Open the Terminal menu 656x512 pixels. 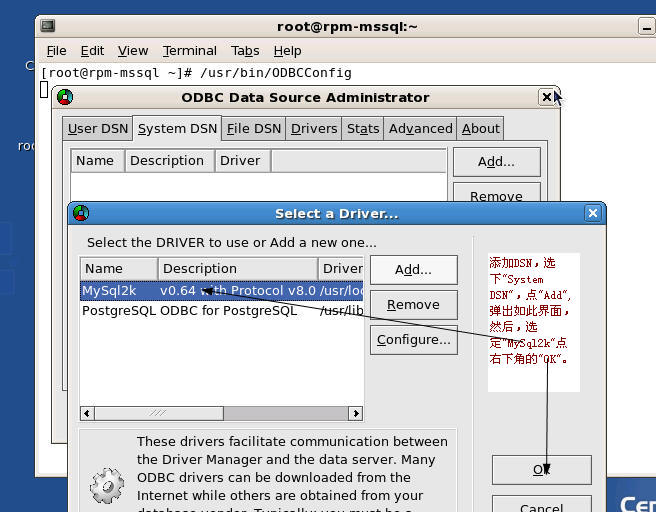(190, 51)
